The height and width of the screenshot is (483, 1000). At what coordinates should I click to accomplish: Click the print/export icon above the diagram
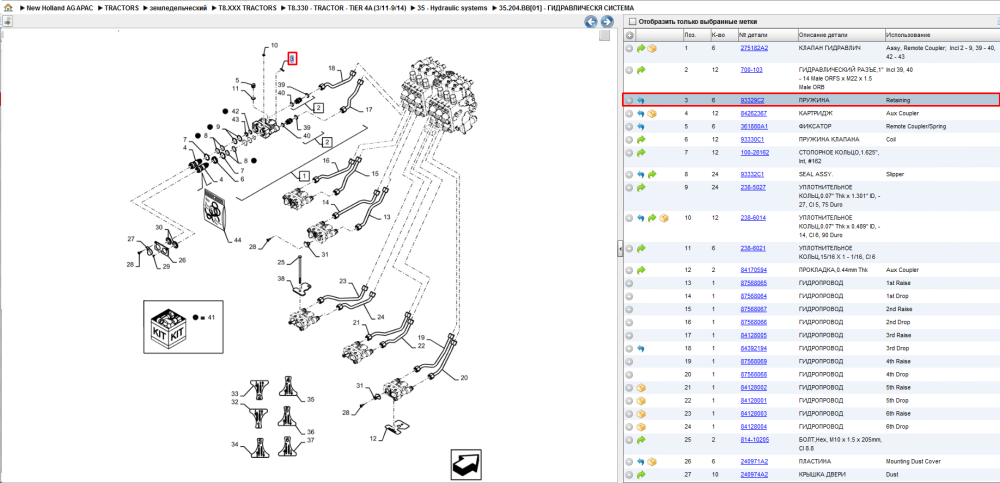pos(8,21)
